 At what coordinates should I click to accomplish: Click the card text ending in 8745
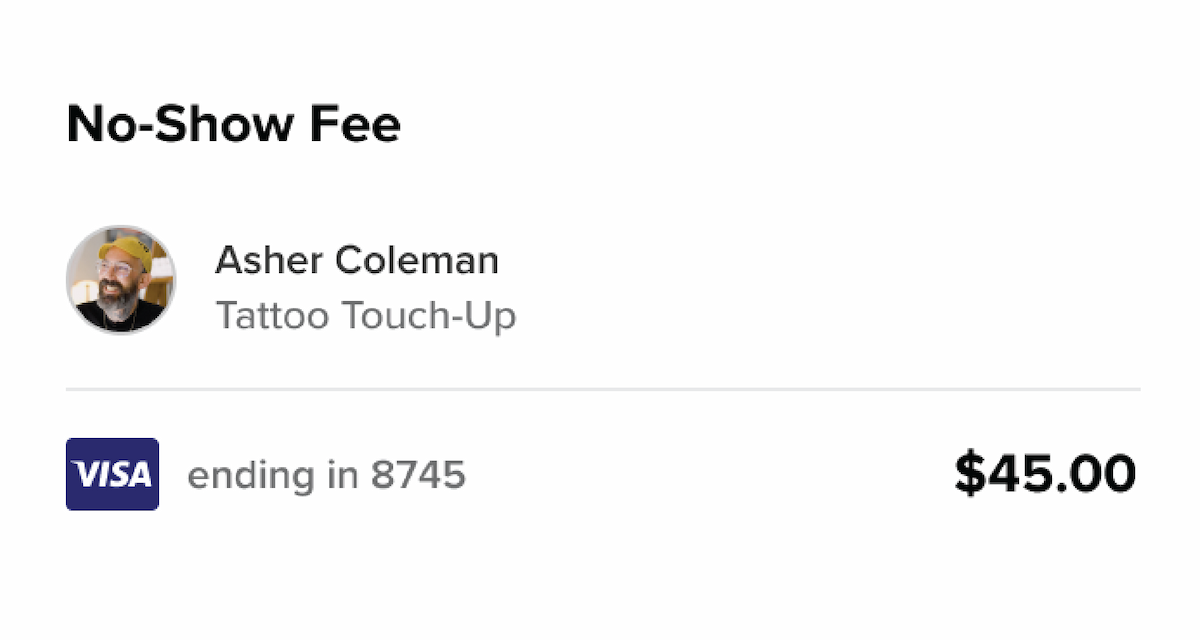[327, 475]
